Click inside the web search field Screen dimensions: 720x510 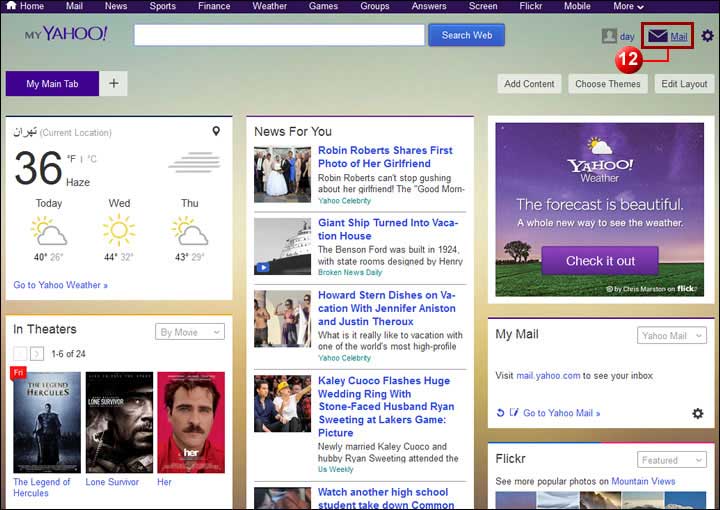pos(279,35)
